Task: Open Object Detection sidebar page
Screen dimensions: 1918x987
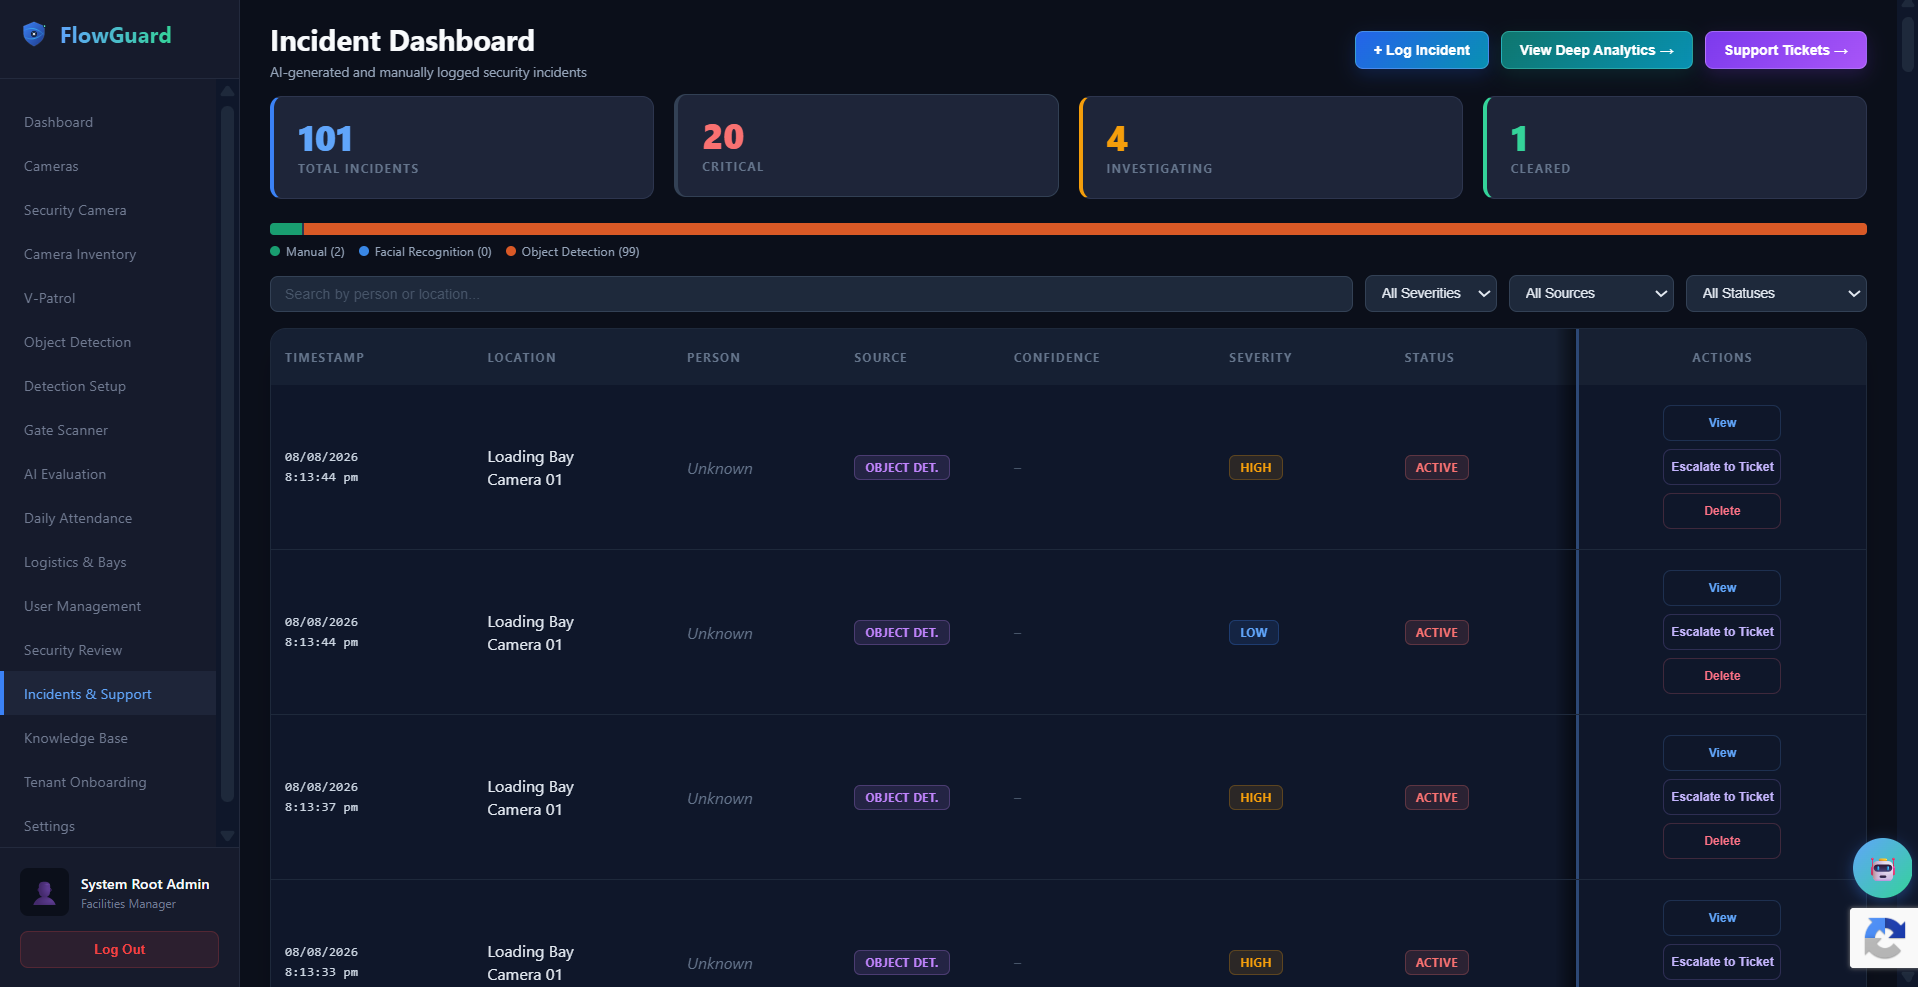Action: (108, 342)
